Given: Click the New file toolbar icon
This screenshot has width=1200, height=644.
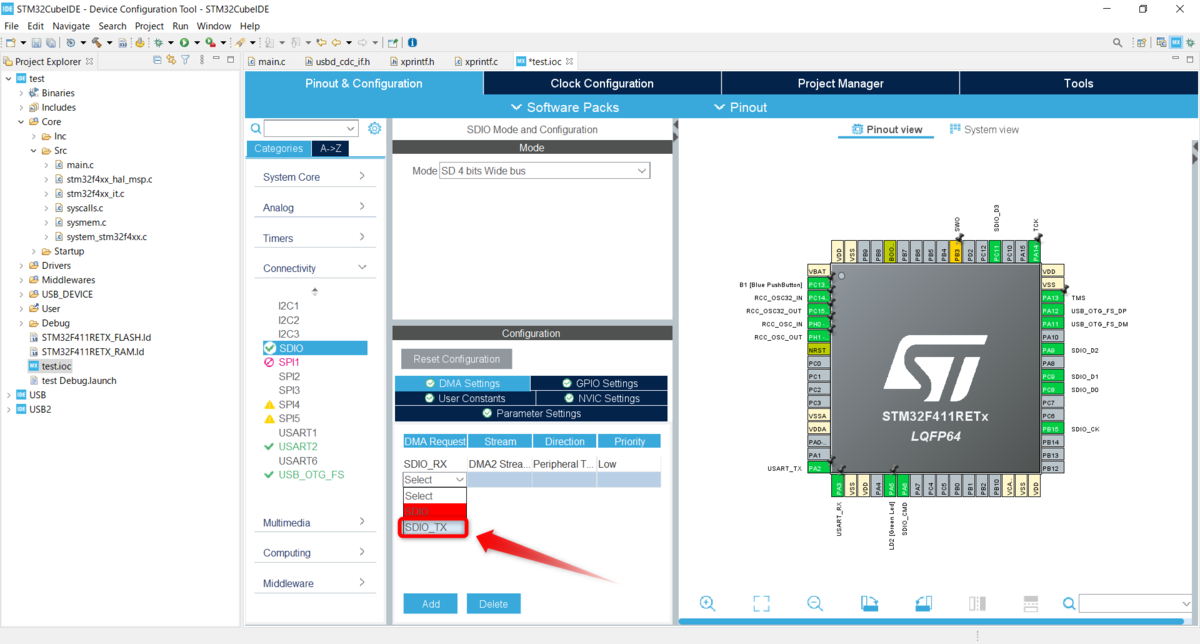Looking at the screenshot, I should pyautogui.click(x=10, y=43).
